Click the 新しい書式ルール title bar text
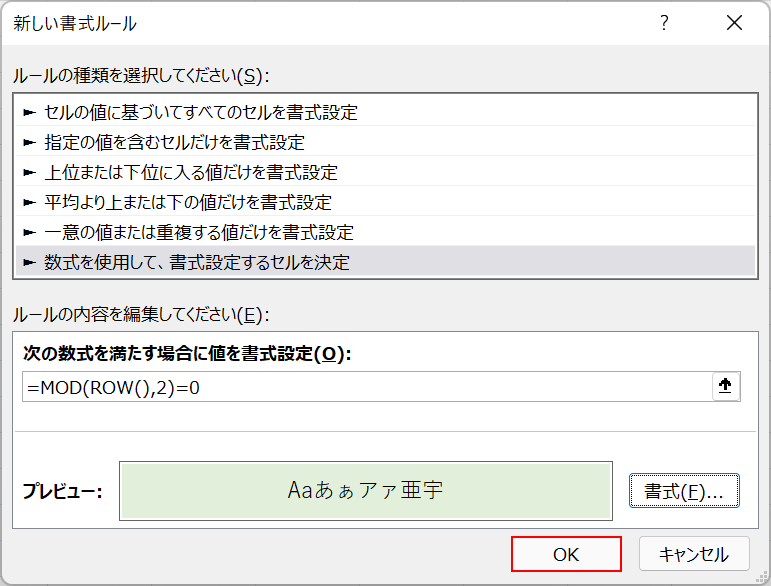The height and width of the screenshot is (586, 771). click(75, 23)
